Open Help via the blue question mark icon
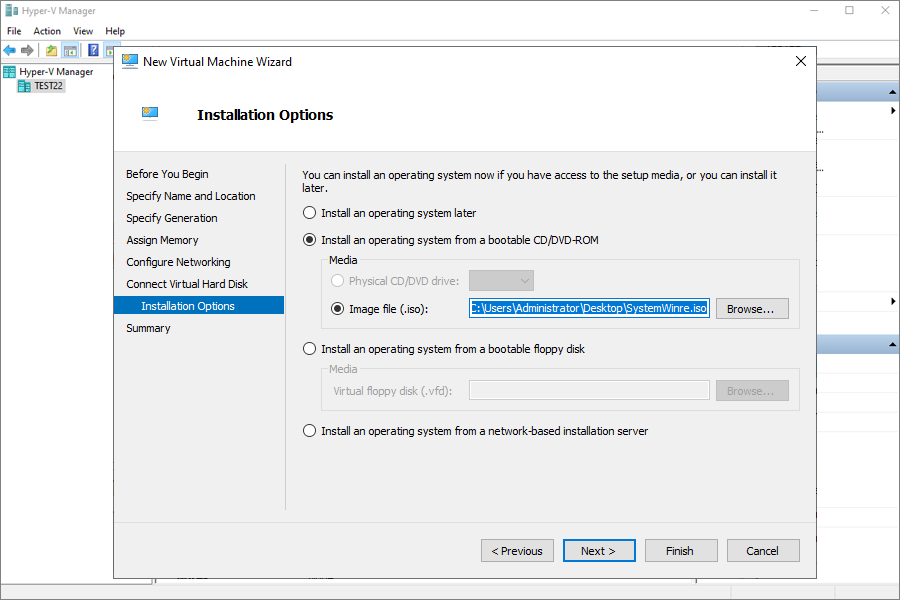 click(93, 51)
